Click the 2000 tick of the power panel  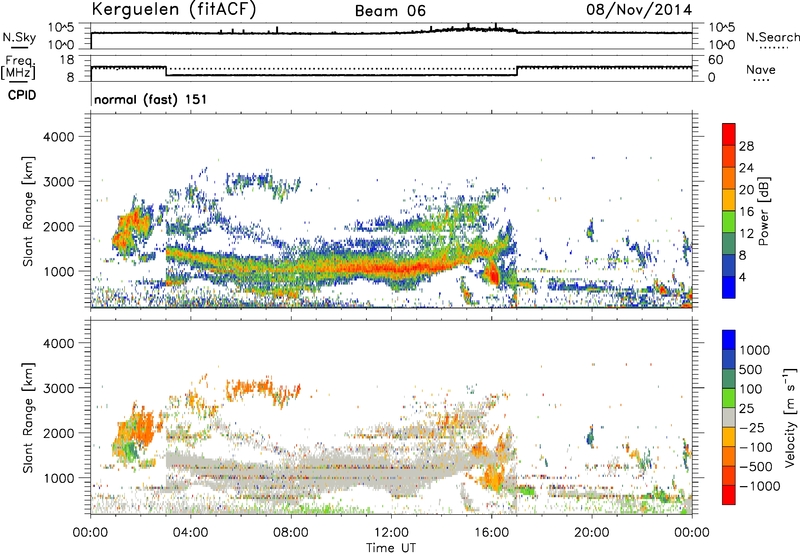(58, 226)
